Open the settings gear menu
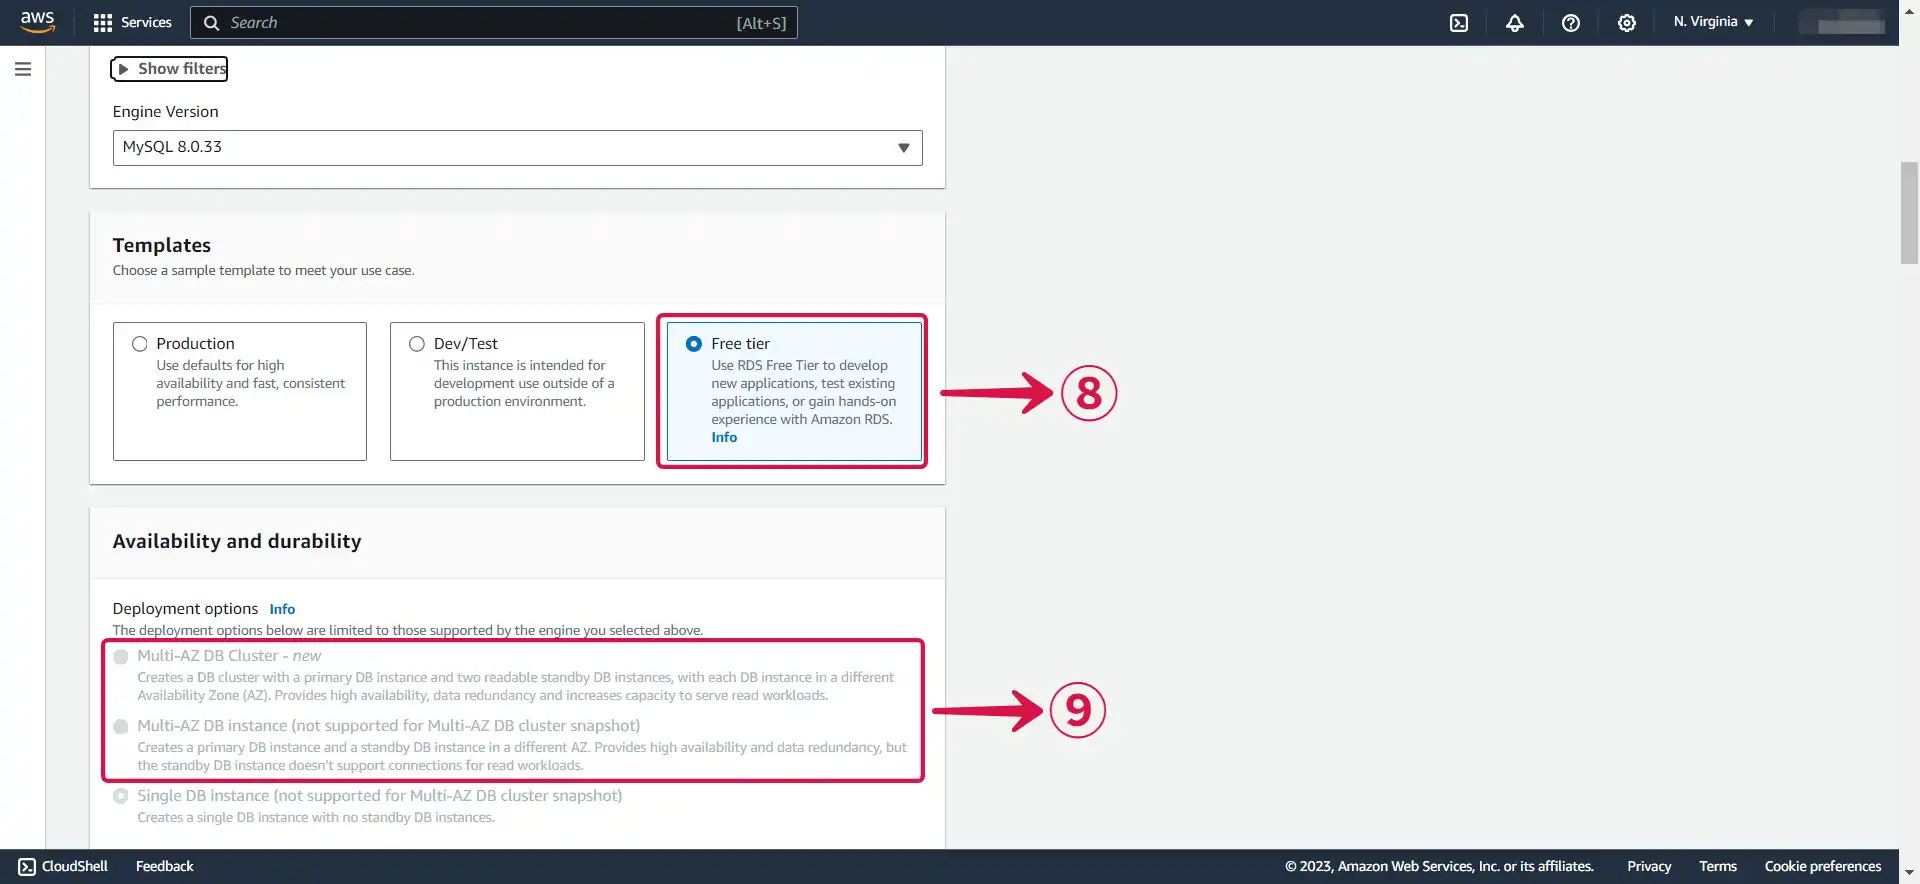Image resolution: width=1920 pixels, height=884 pixels. tap(1627, 23)
